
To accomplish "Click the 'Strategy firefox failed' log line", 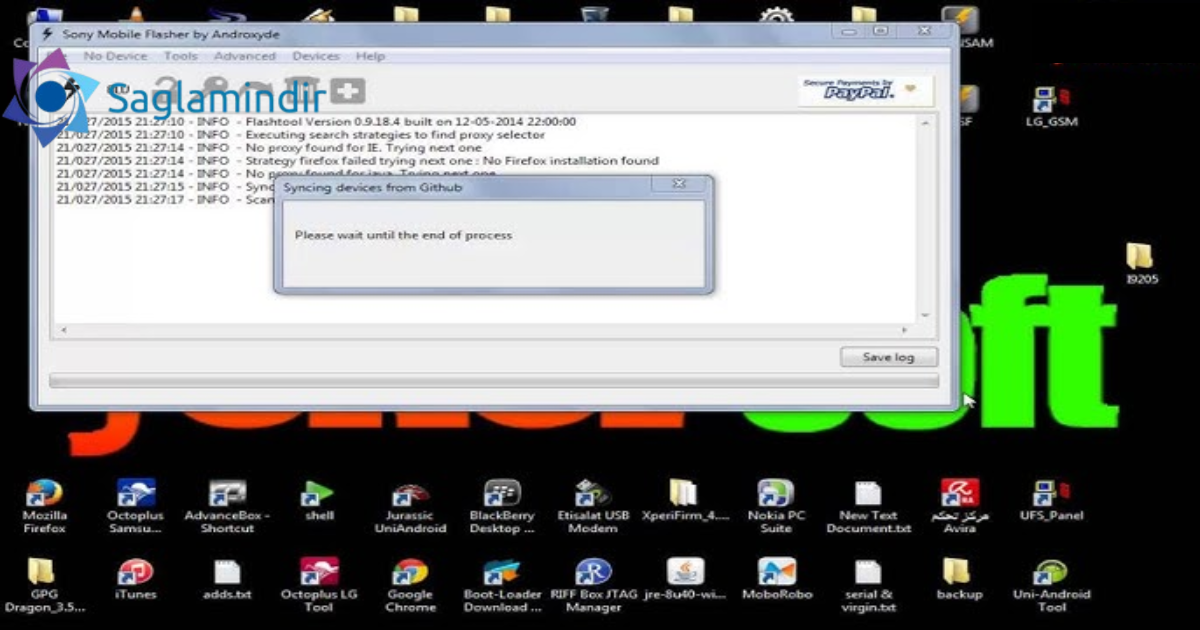I will [358, 160].
